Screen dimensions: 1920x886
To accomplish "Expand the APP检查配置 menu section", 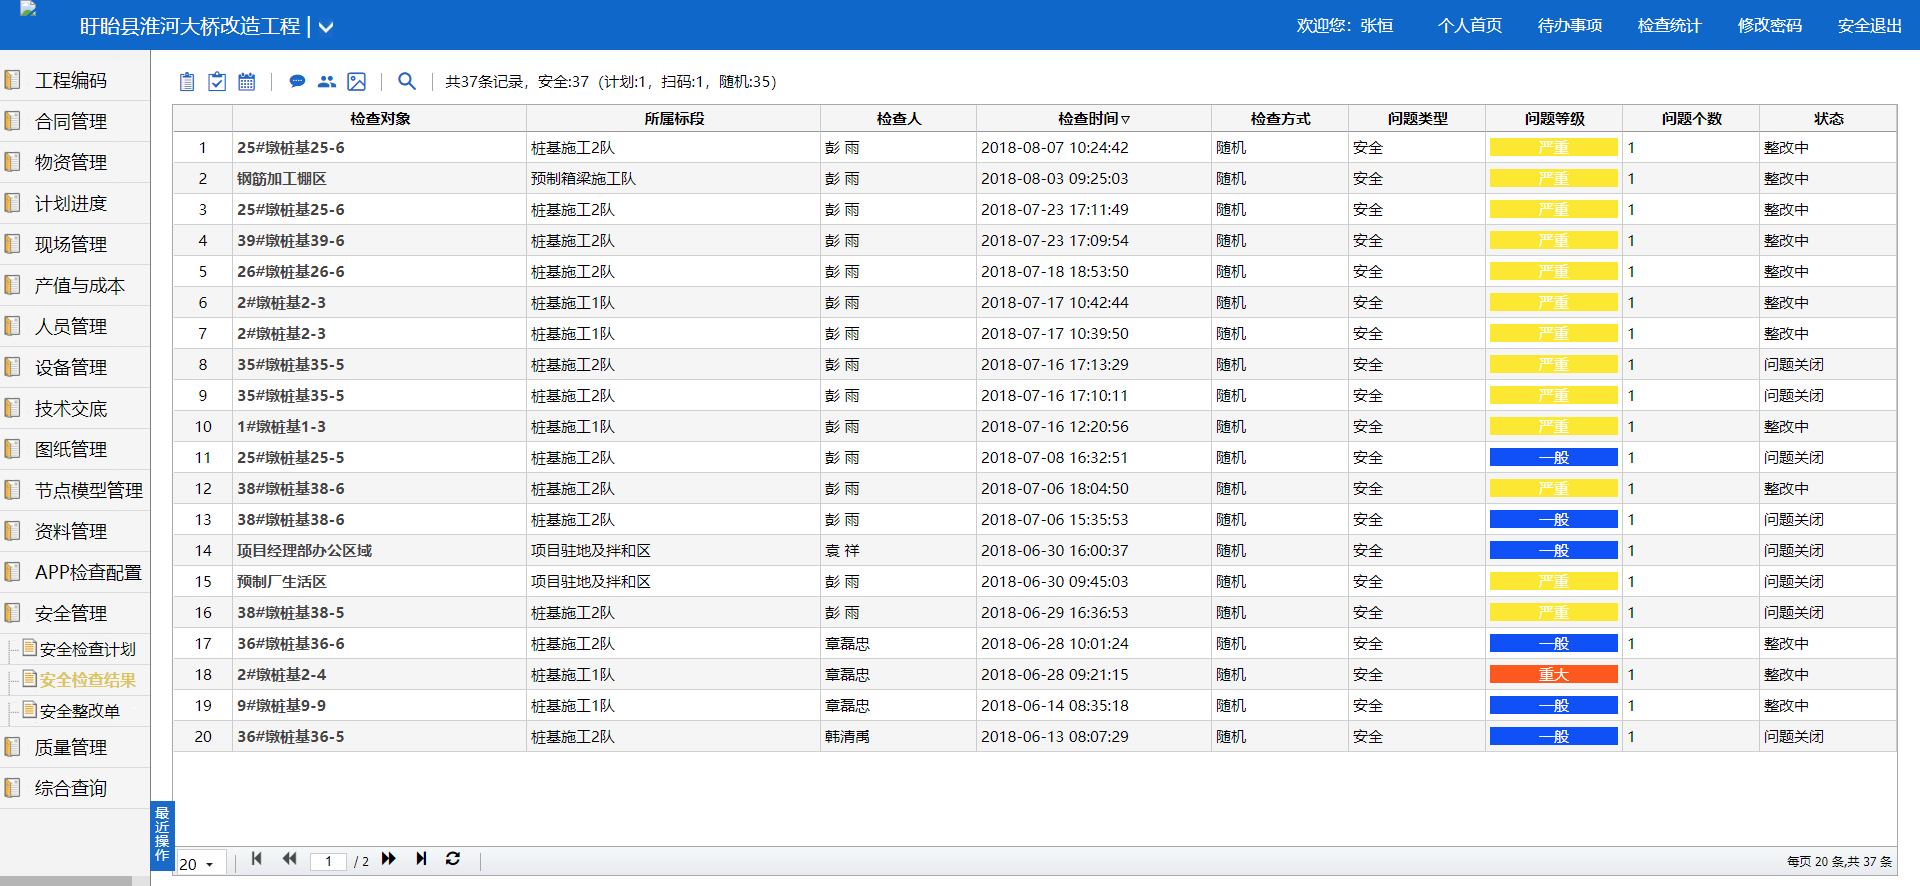I will 75,572.
